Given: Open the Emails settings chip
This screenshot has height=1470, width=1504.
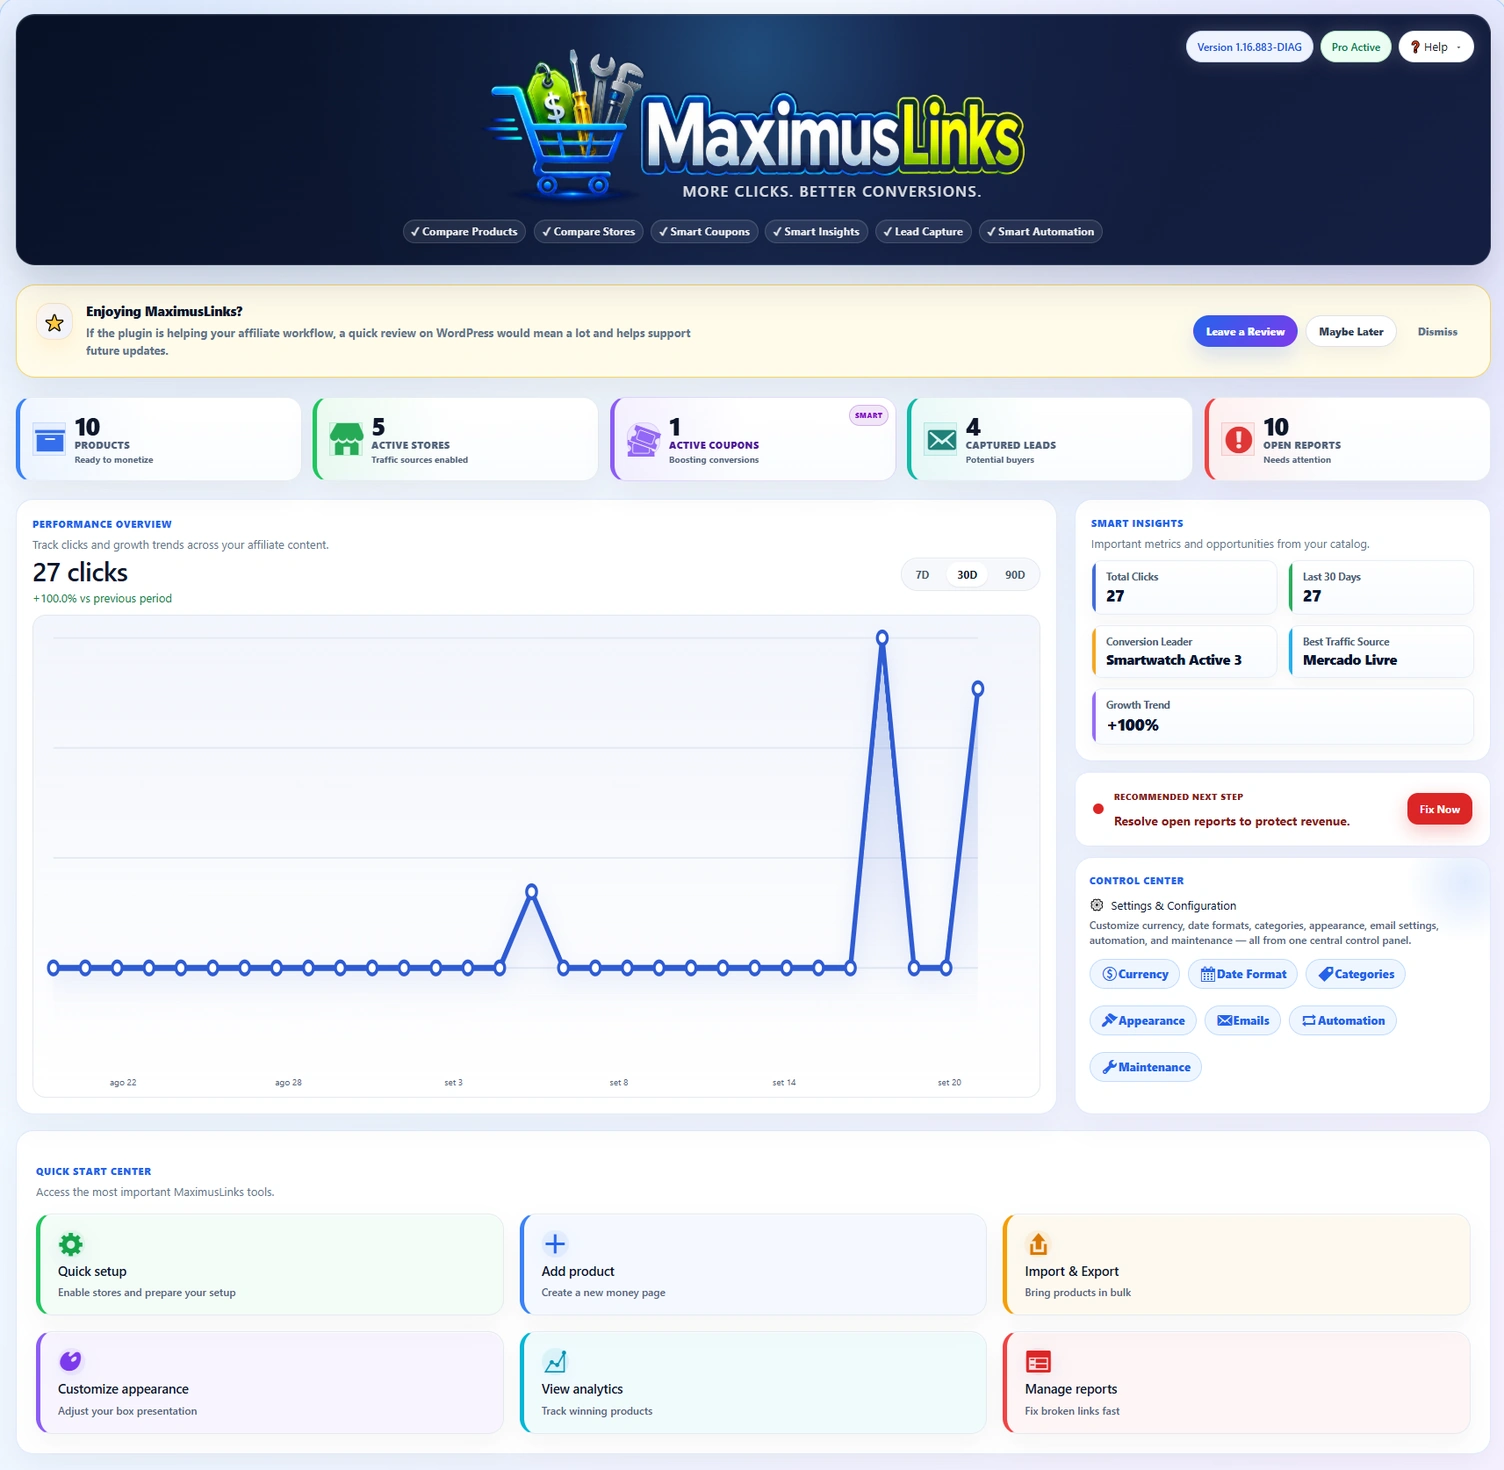Looking at the screenshot, I should [x=1243, y=1021].
